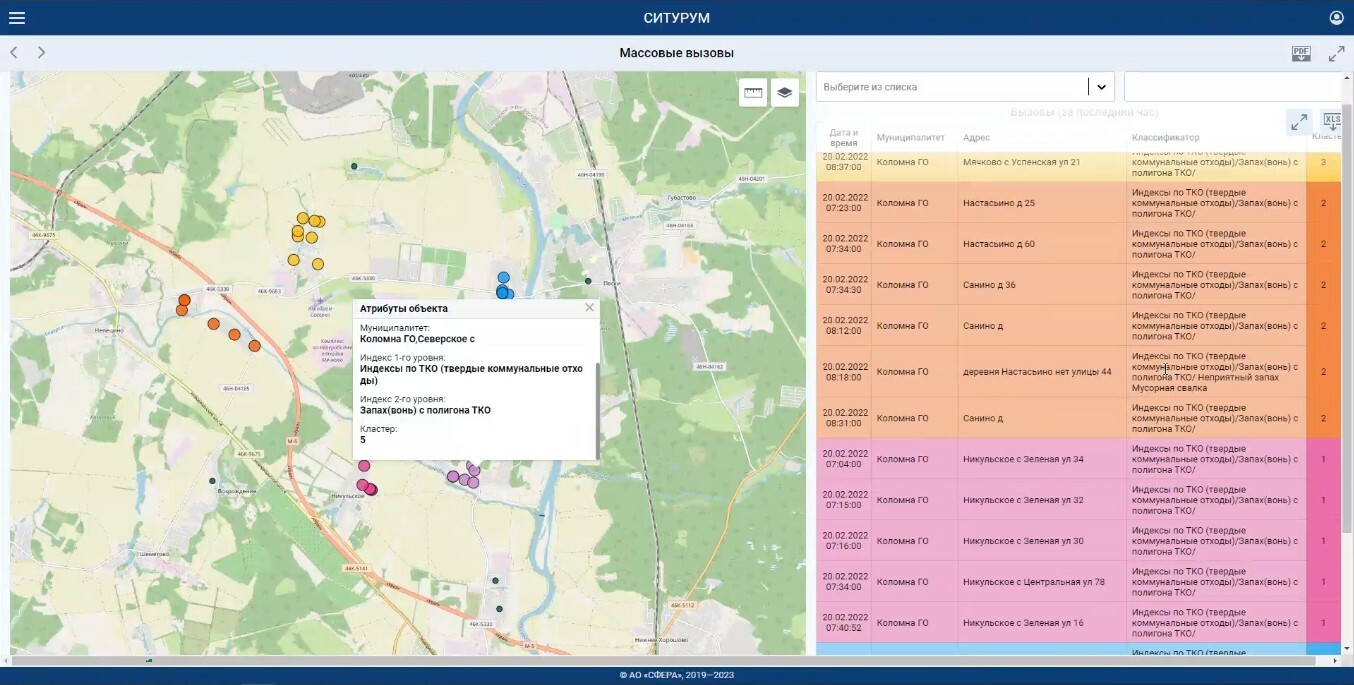Download the calls table as XLS
The image size is (1354, 685).
coord(1332,122)
